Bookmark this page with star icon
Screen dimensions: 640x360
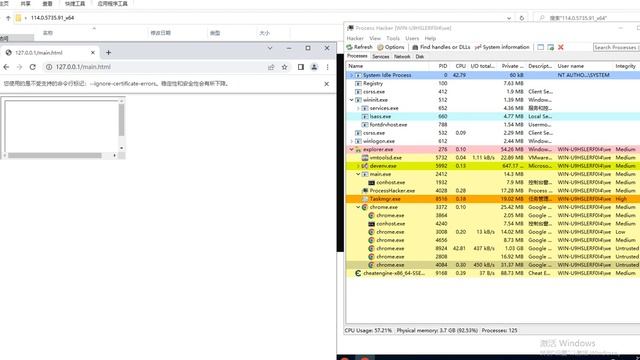284,67
